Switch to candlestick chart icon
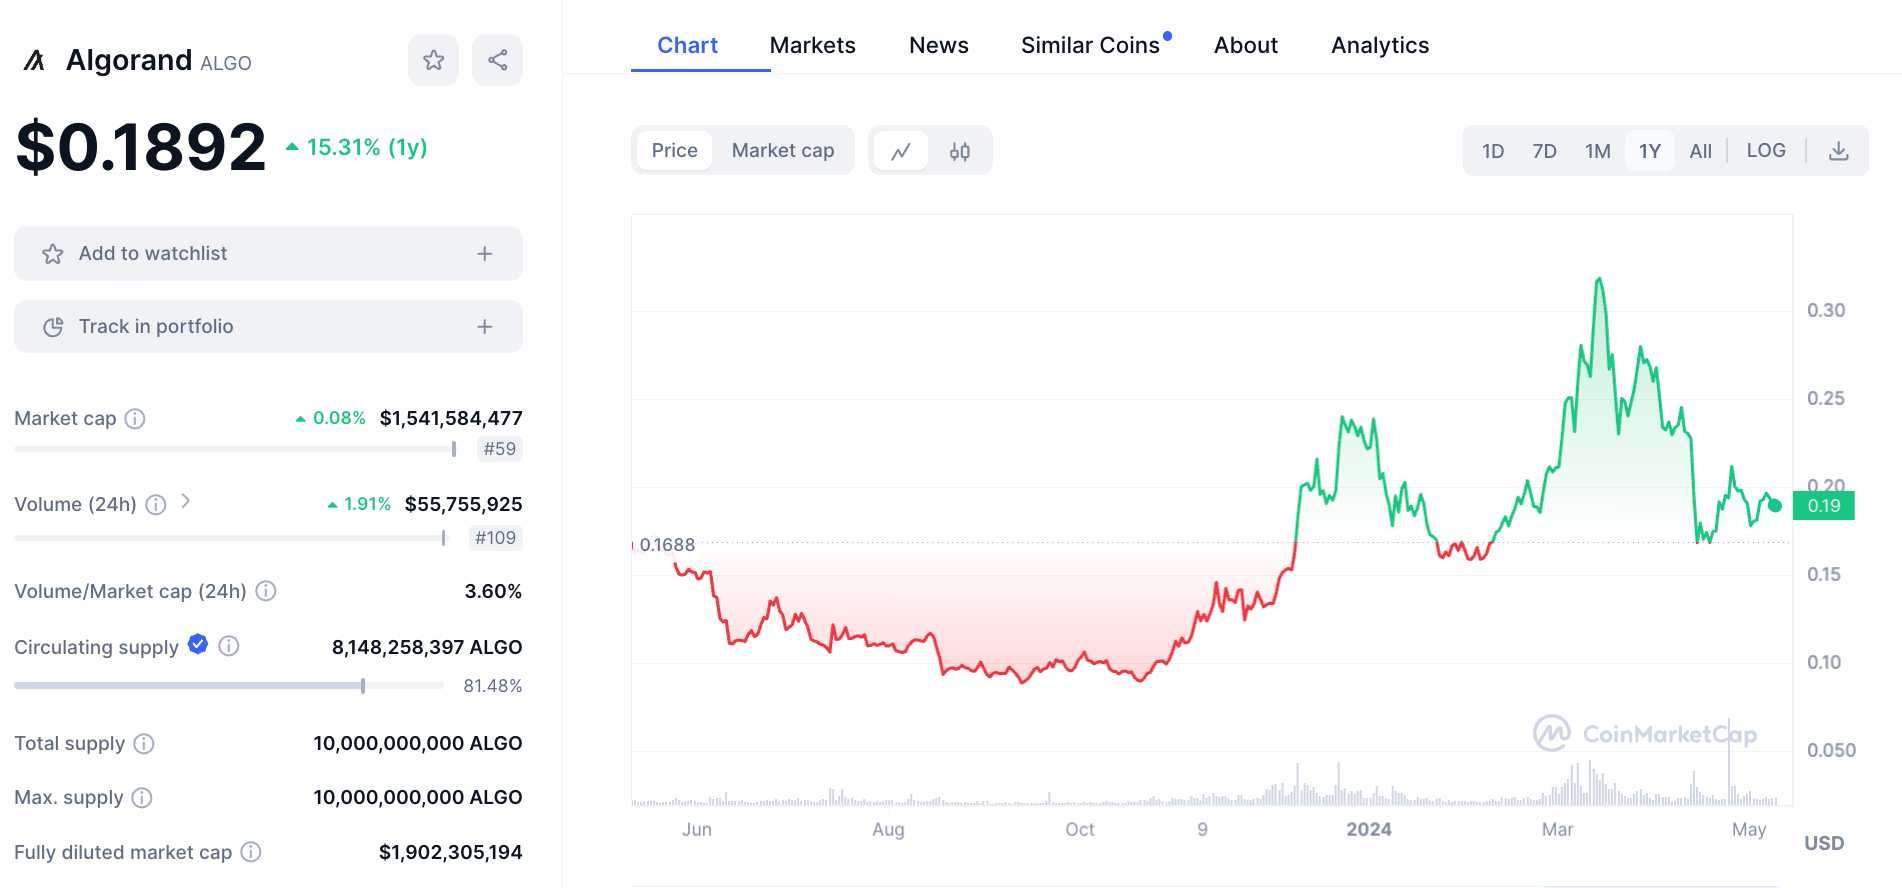Image resolution: width=1902 pixels, height=888 pixels. point(960,151)
